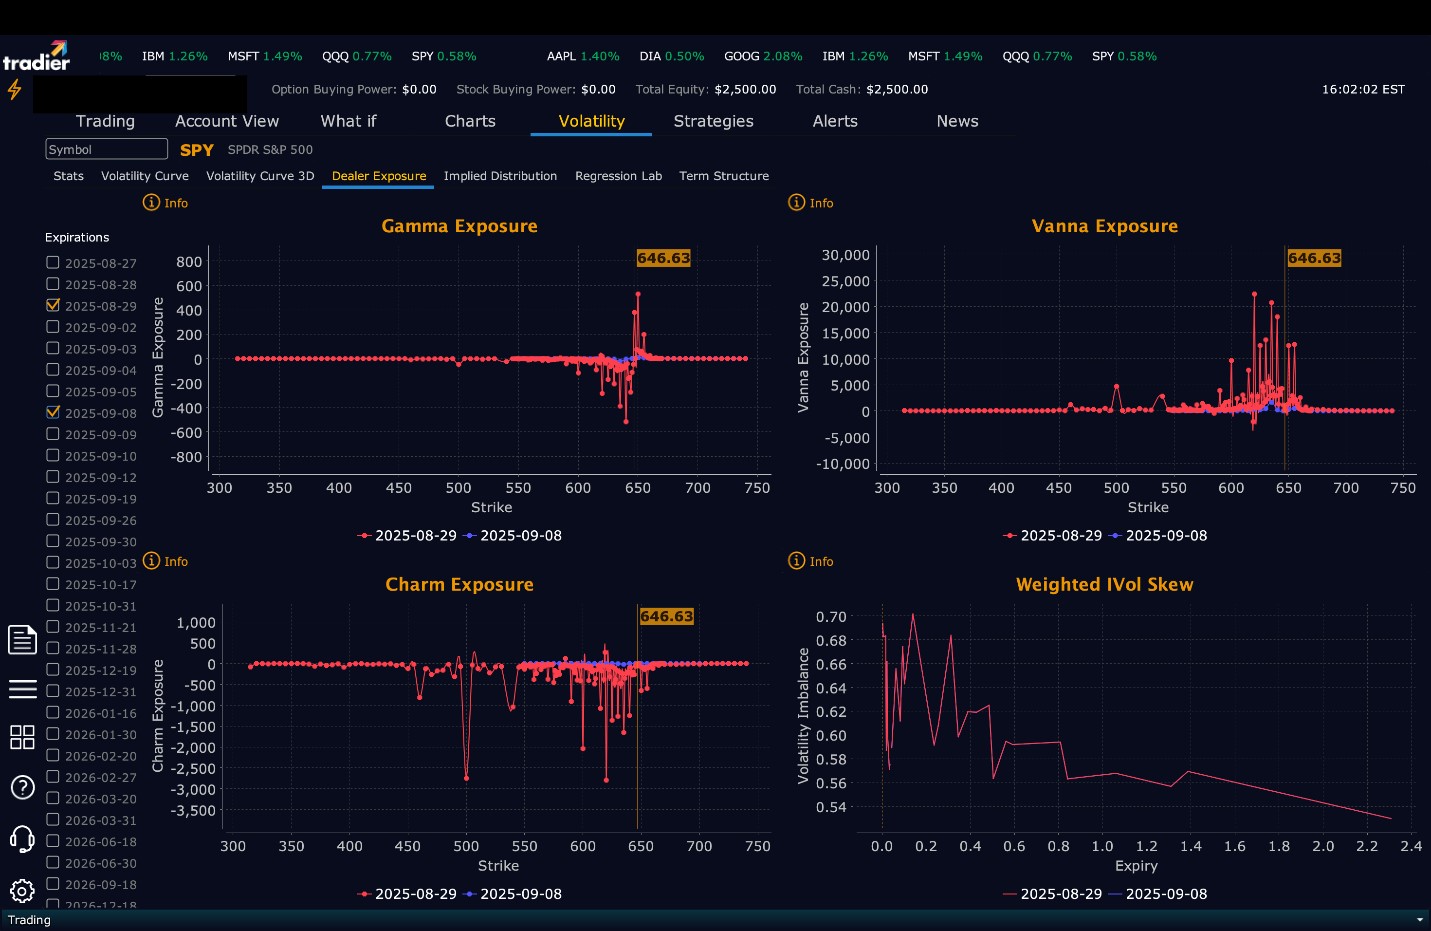The image size is (1431, 931).
Task: Switch to Implied Distribution sub-tab
Action: pos(500,176)
